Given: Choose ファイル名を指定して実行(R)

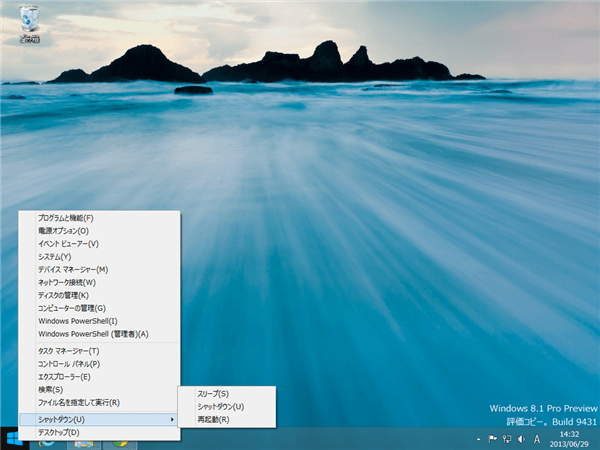Looking at the screenshot, I should [99, 403].
